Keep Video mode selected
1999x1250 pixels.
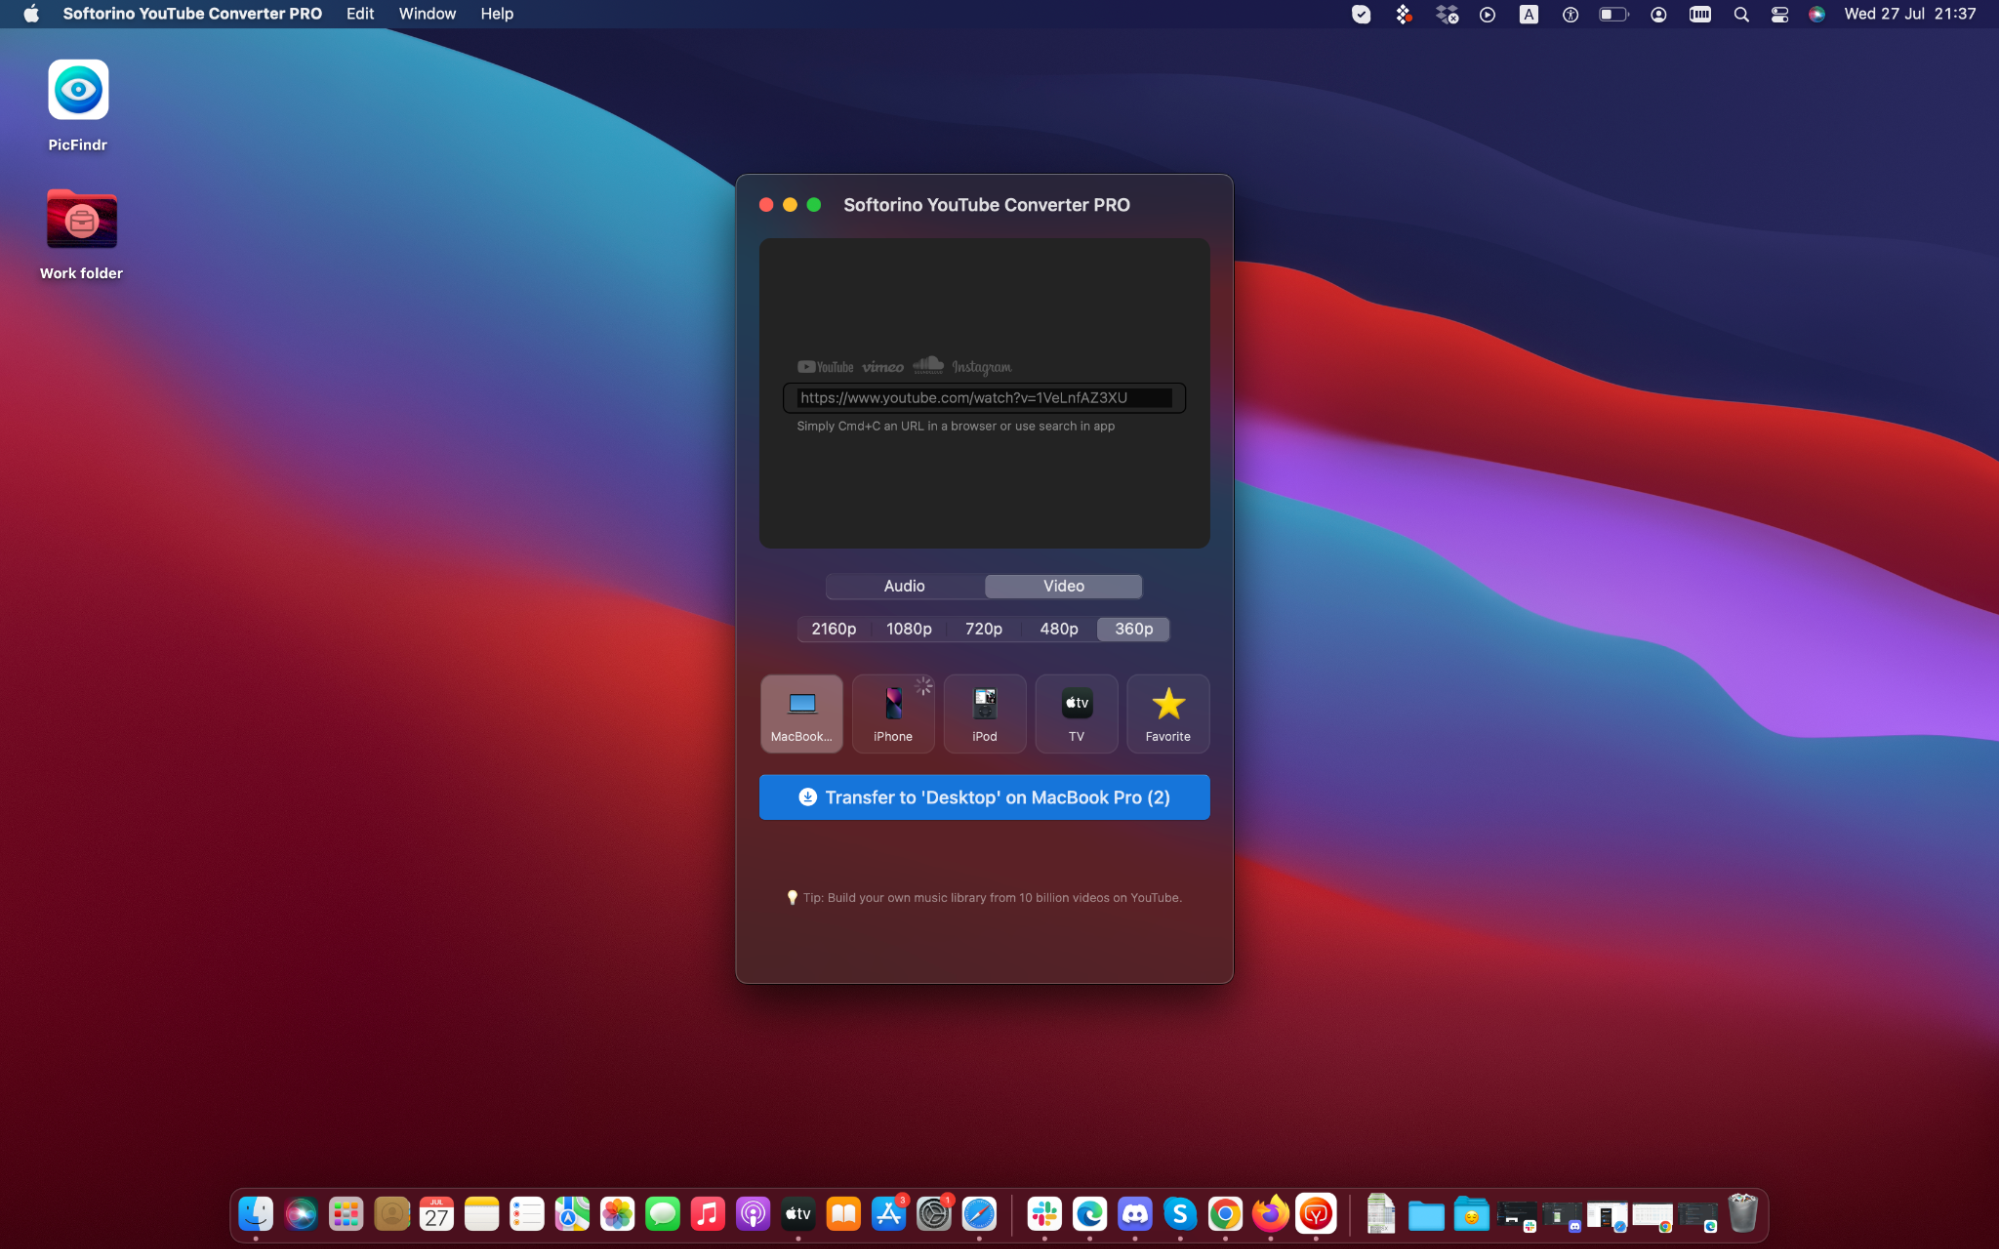tap(1063, 586)
